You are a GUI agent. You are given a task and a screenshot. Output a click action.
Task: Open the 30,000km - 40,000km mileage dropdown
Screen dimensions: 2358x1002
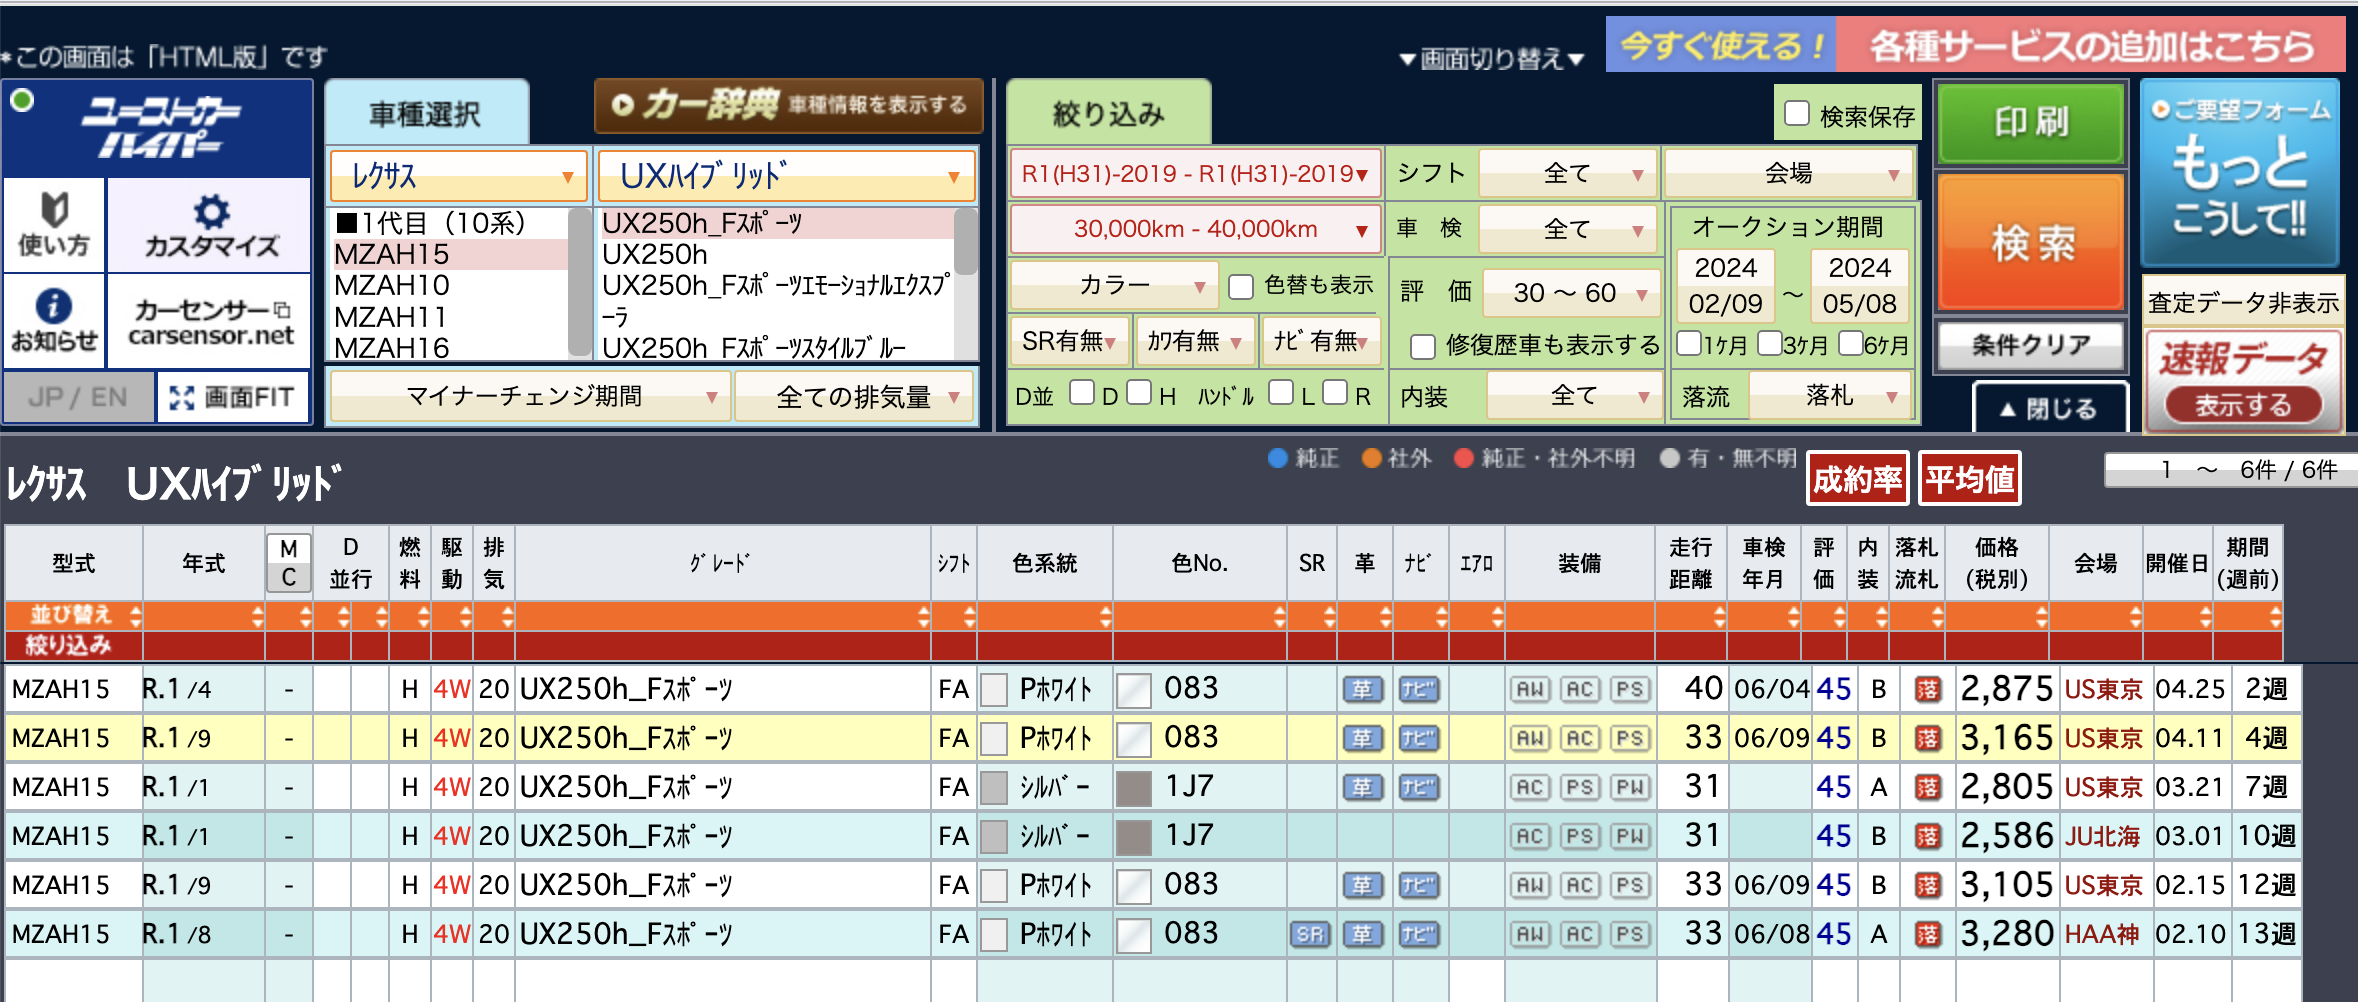[x=1196, y=229]
